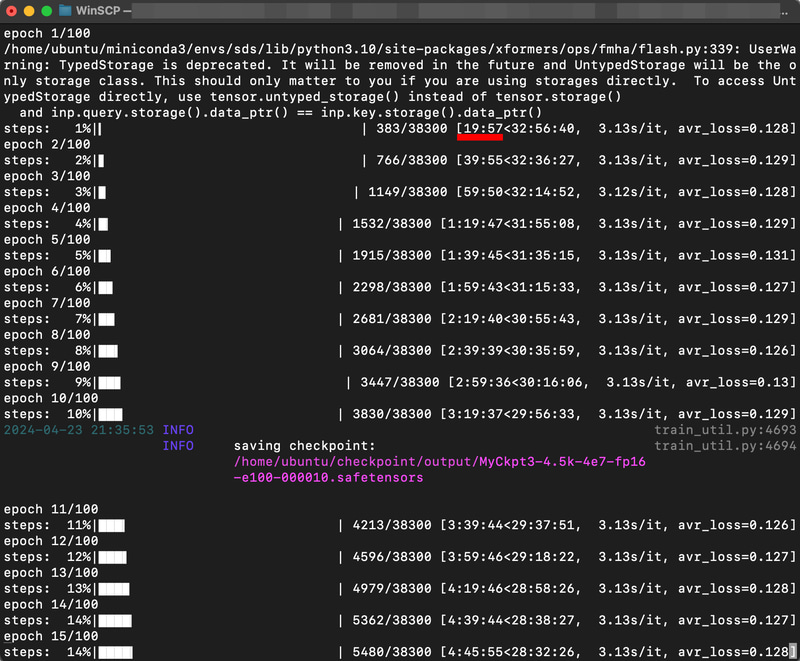Click the step count 4213/38300
The height and width of the screenshot is (661, 800).
pos(392,525)
